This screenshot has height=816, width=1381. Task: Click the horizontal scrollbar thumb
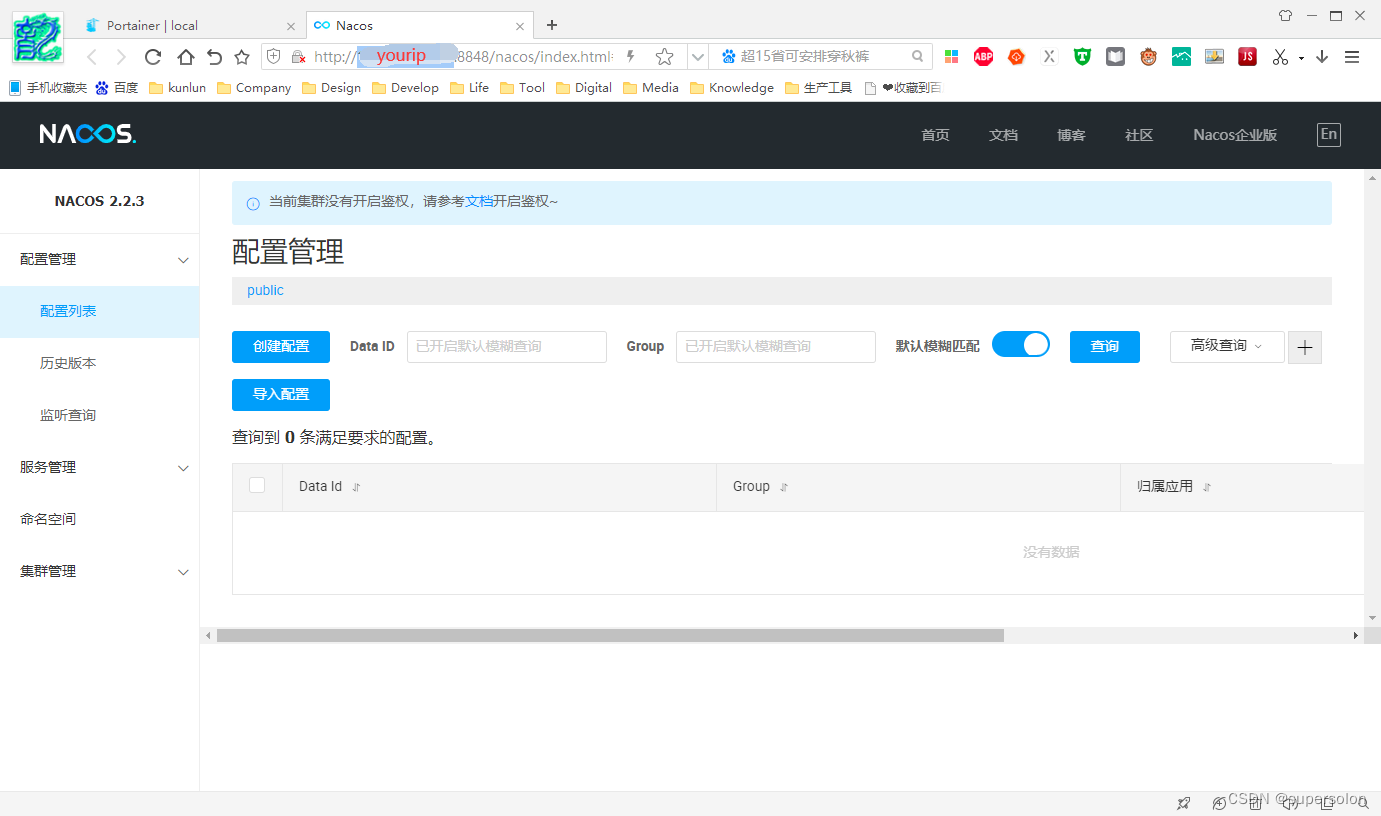click(610, 635)
